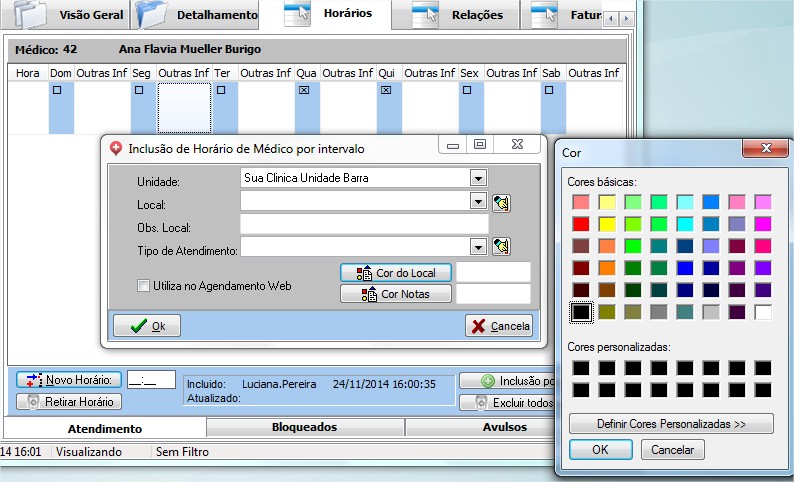Click the lookup icon beside Local field

pyautogui.click(x=501, y=202)
